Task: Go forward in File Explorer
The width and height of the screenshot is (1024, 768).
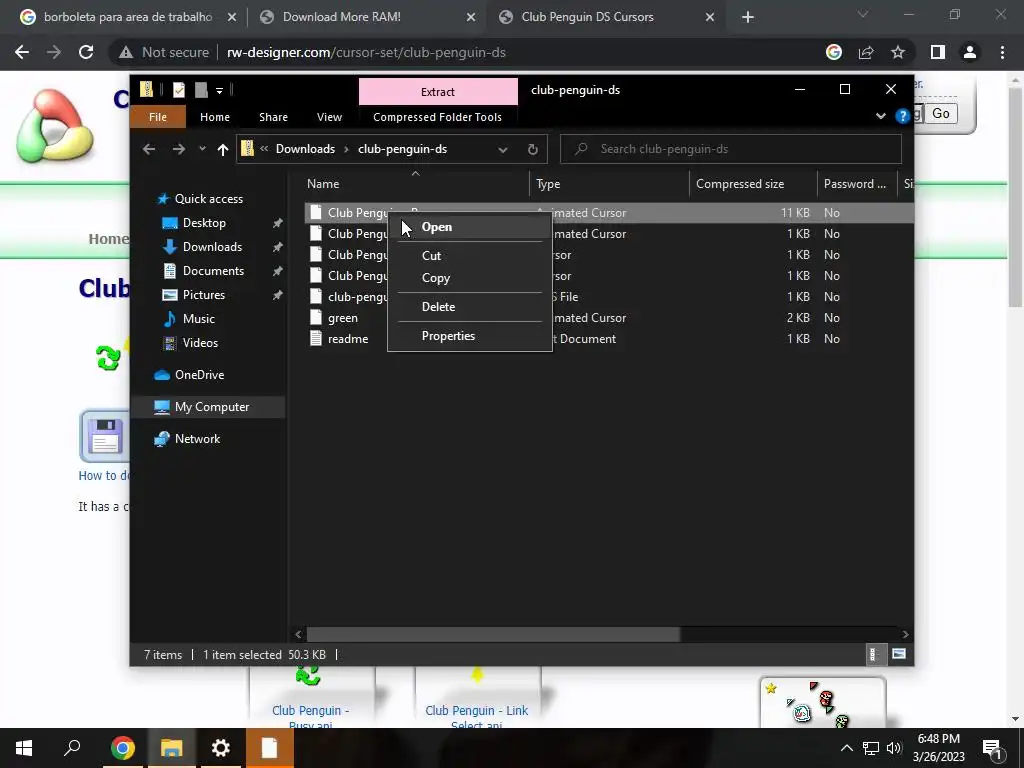Action: [x=178, y=149]
